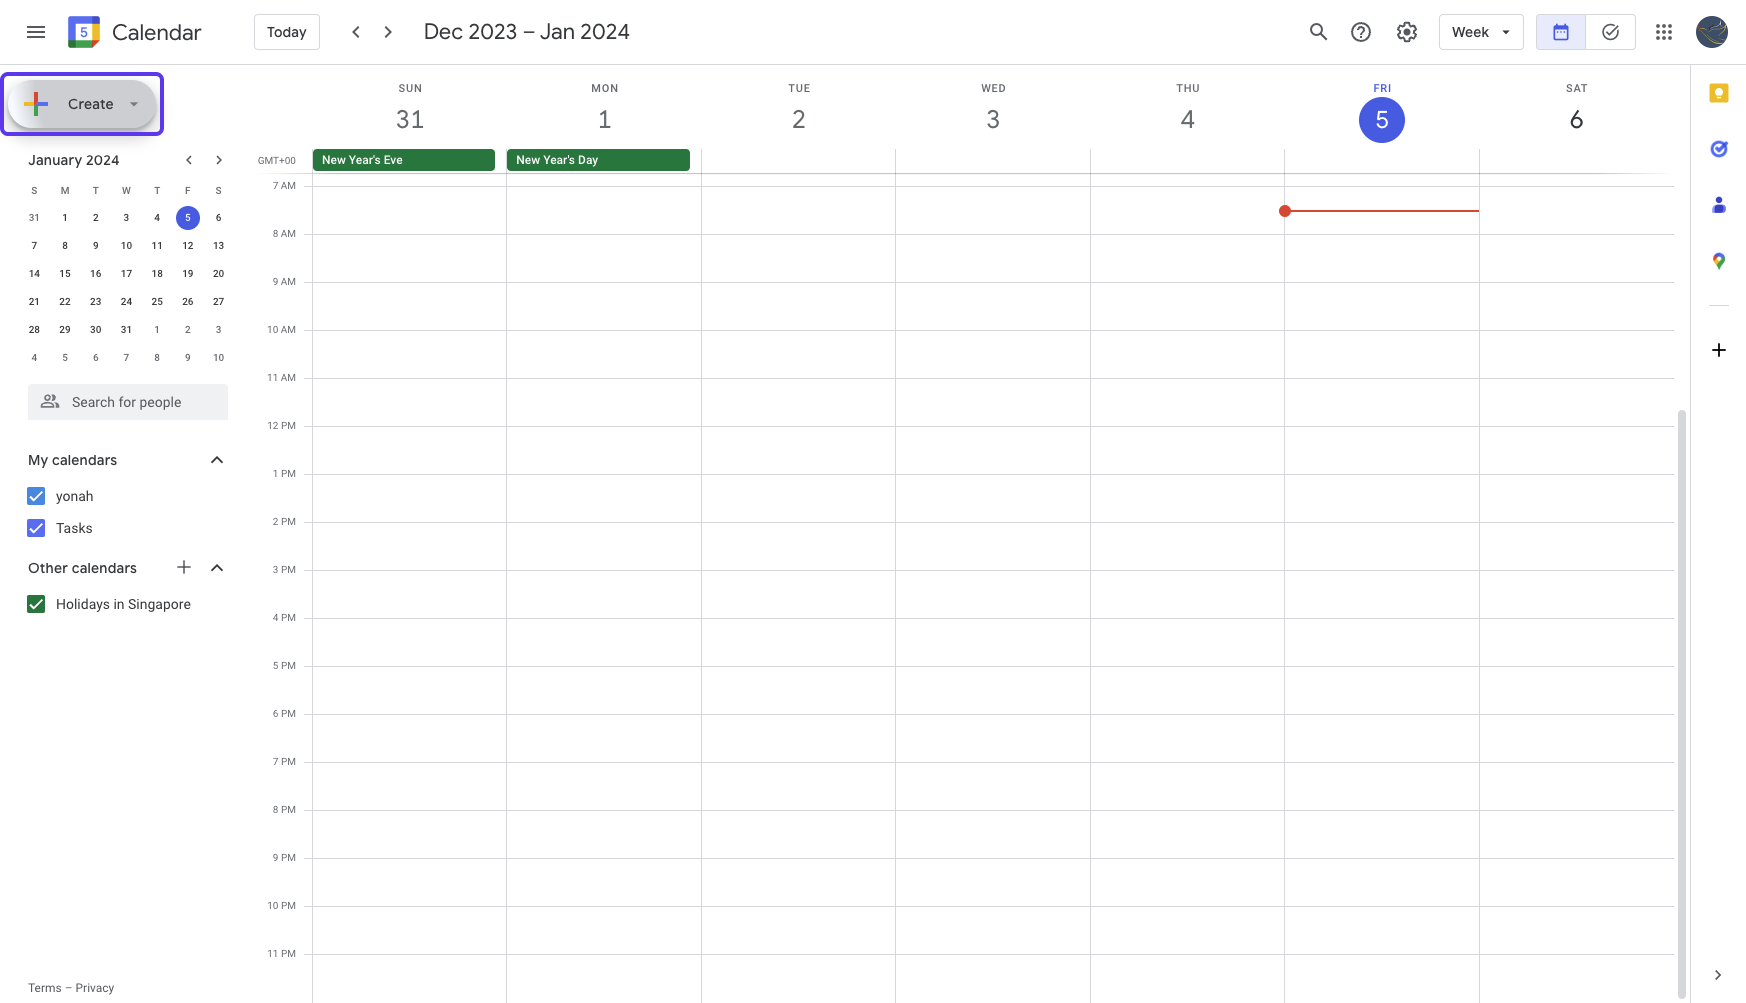Select January 12 in mini calendar
The image size is (1746, 1003).
click(x=188, y=245)
